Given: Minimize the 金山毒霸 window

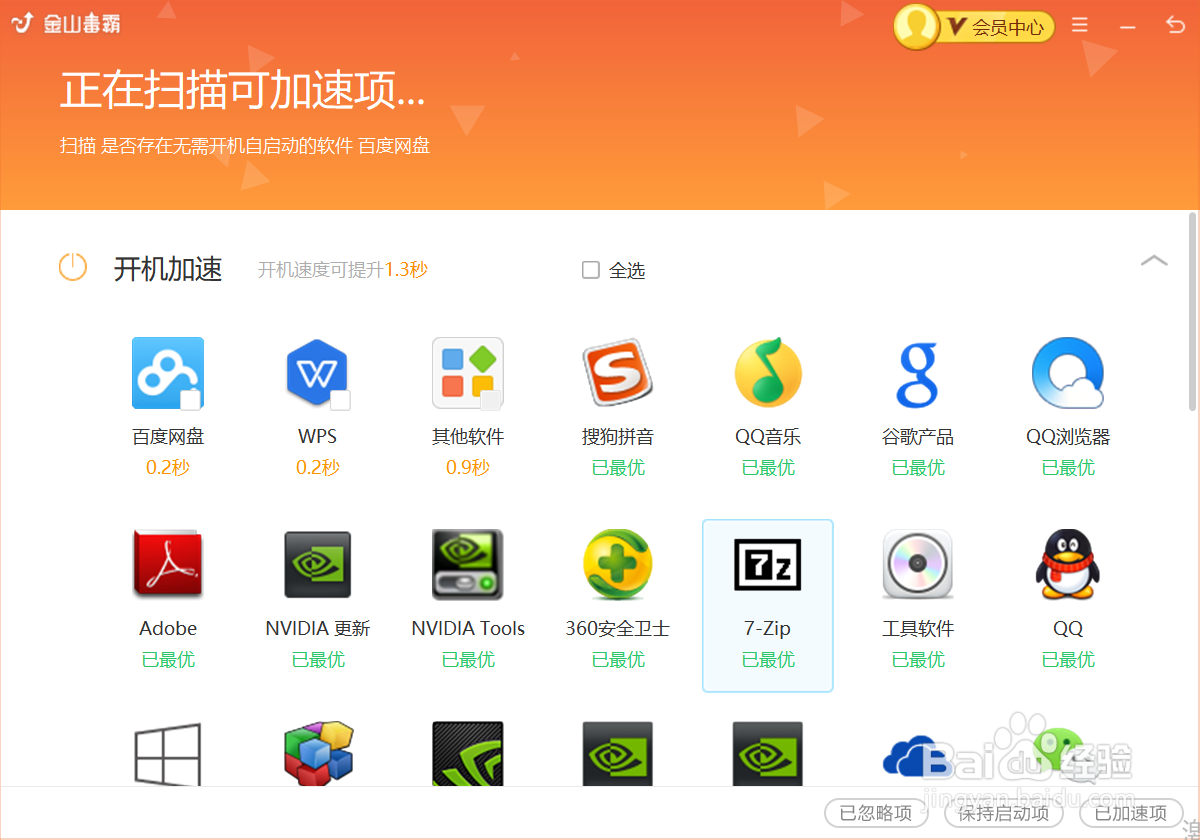Looking at the screenshot, I should tap(1128, 25).
